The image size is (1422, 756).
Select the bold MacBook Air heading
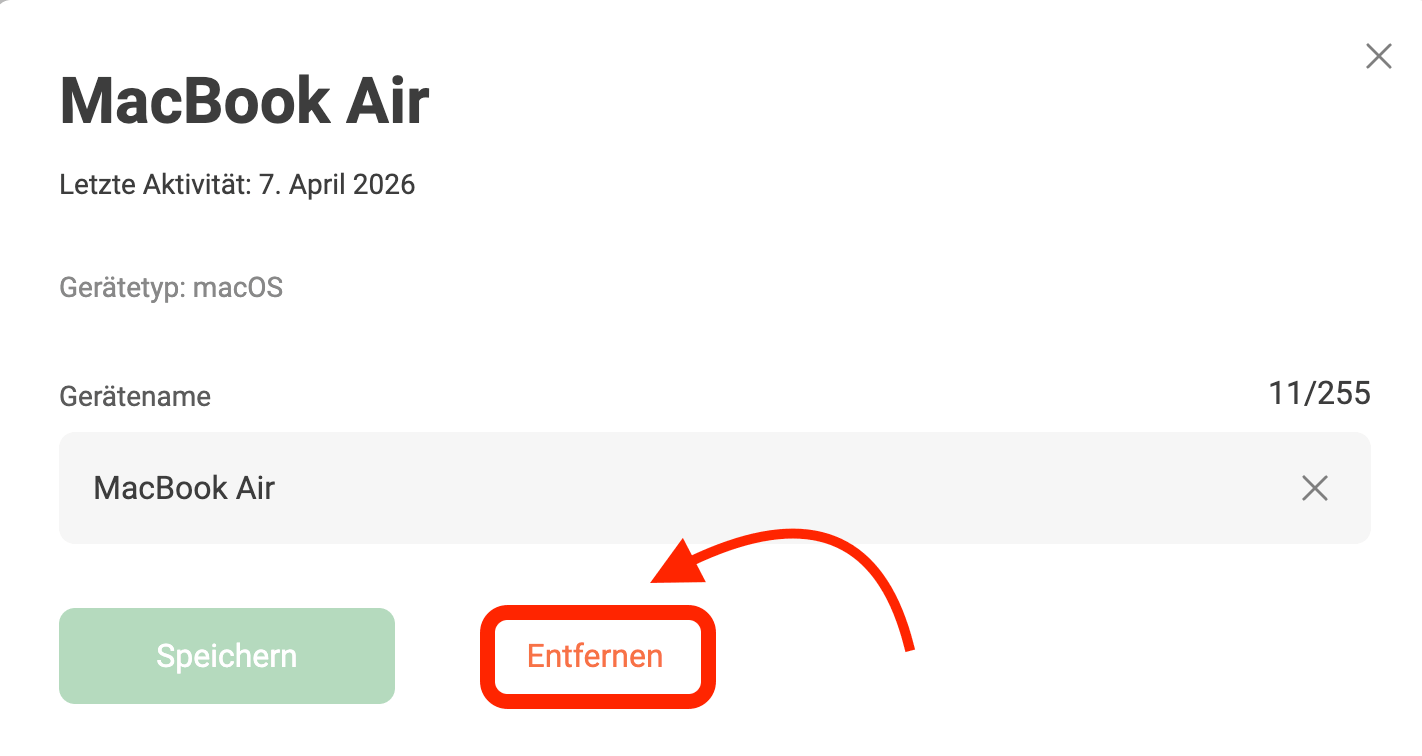coord(245,101)
